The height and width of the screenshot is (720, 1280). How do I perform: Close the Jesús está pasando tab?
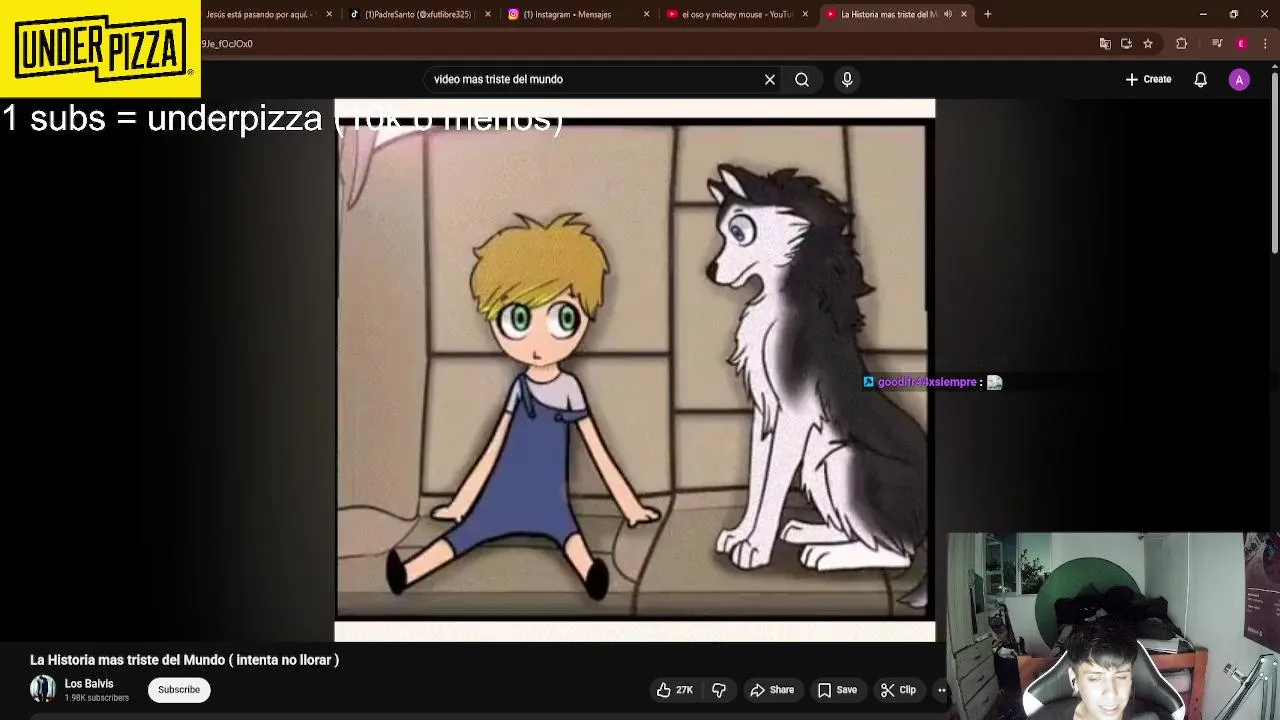pos(329,14)
